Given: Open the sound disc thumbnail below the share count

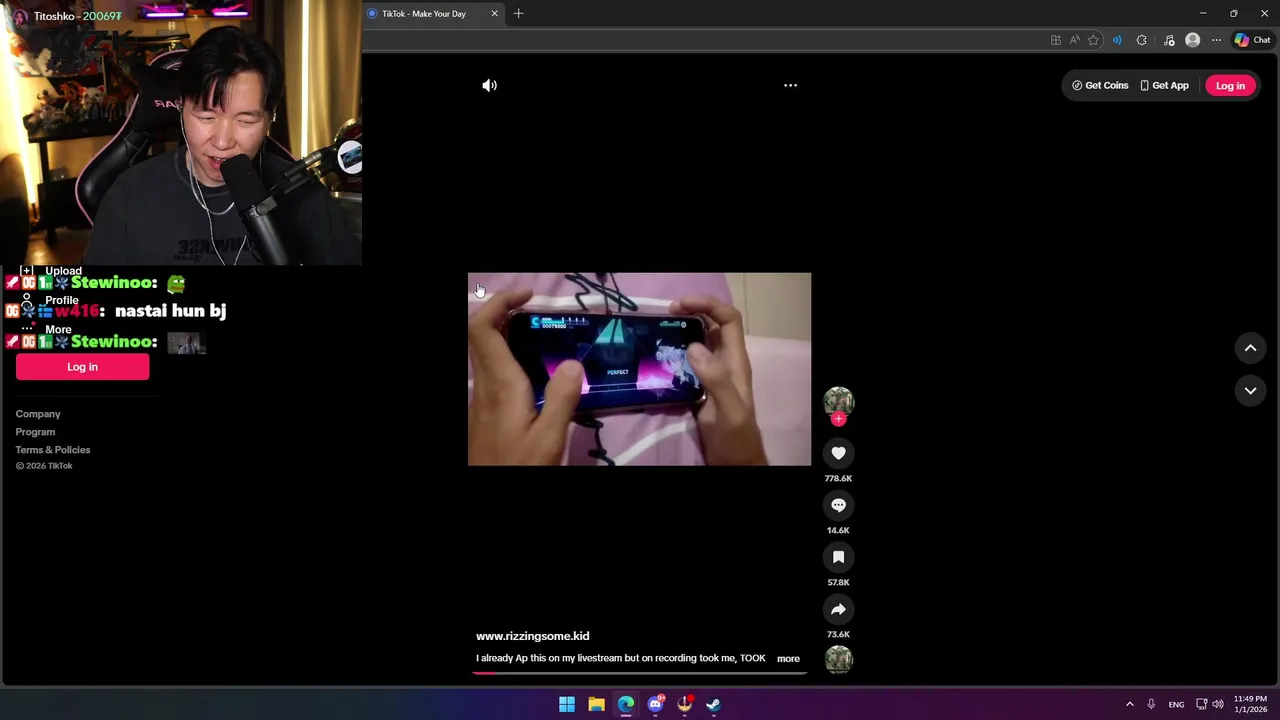Looking at the screenshot, I should pos(838,659).
